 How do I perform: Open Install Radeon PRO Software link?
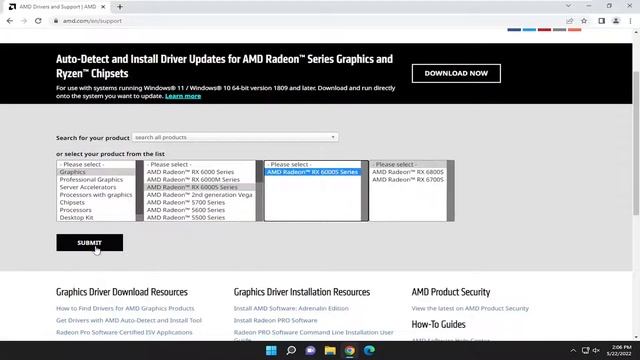276,320
